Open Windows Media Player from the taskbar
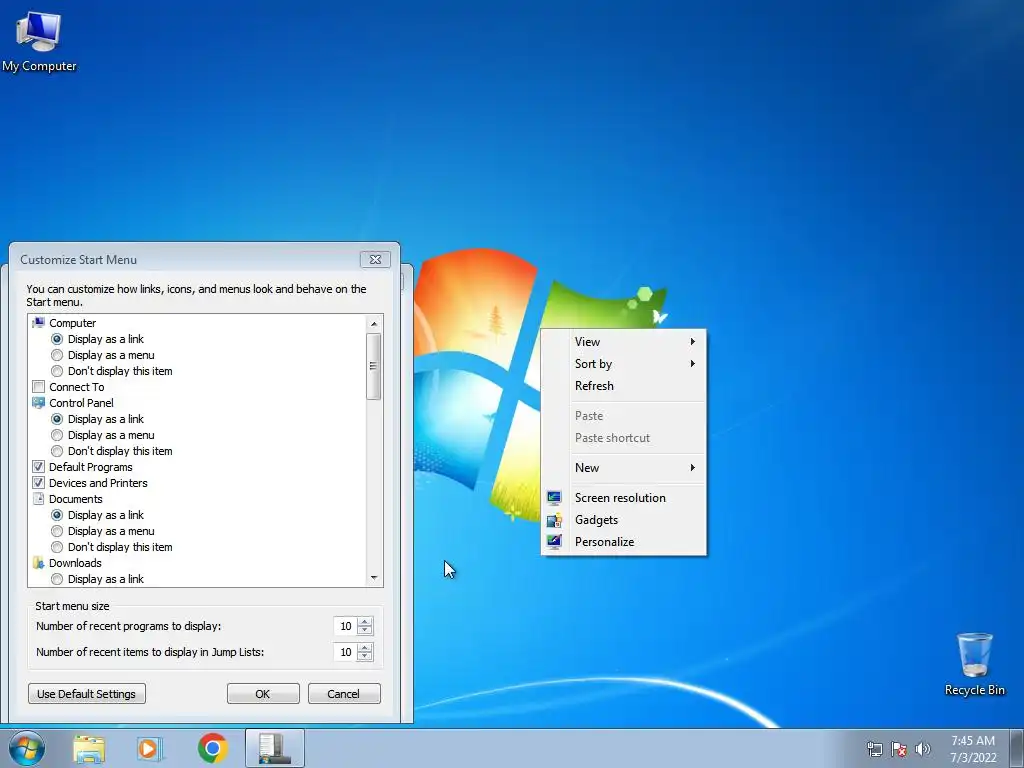Image resolution: width=1024 pixels, height=768 pixels. (150, 748)
